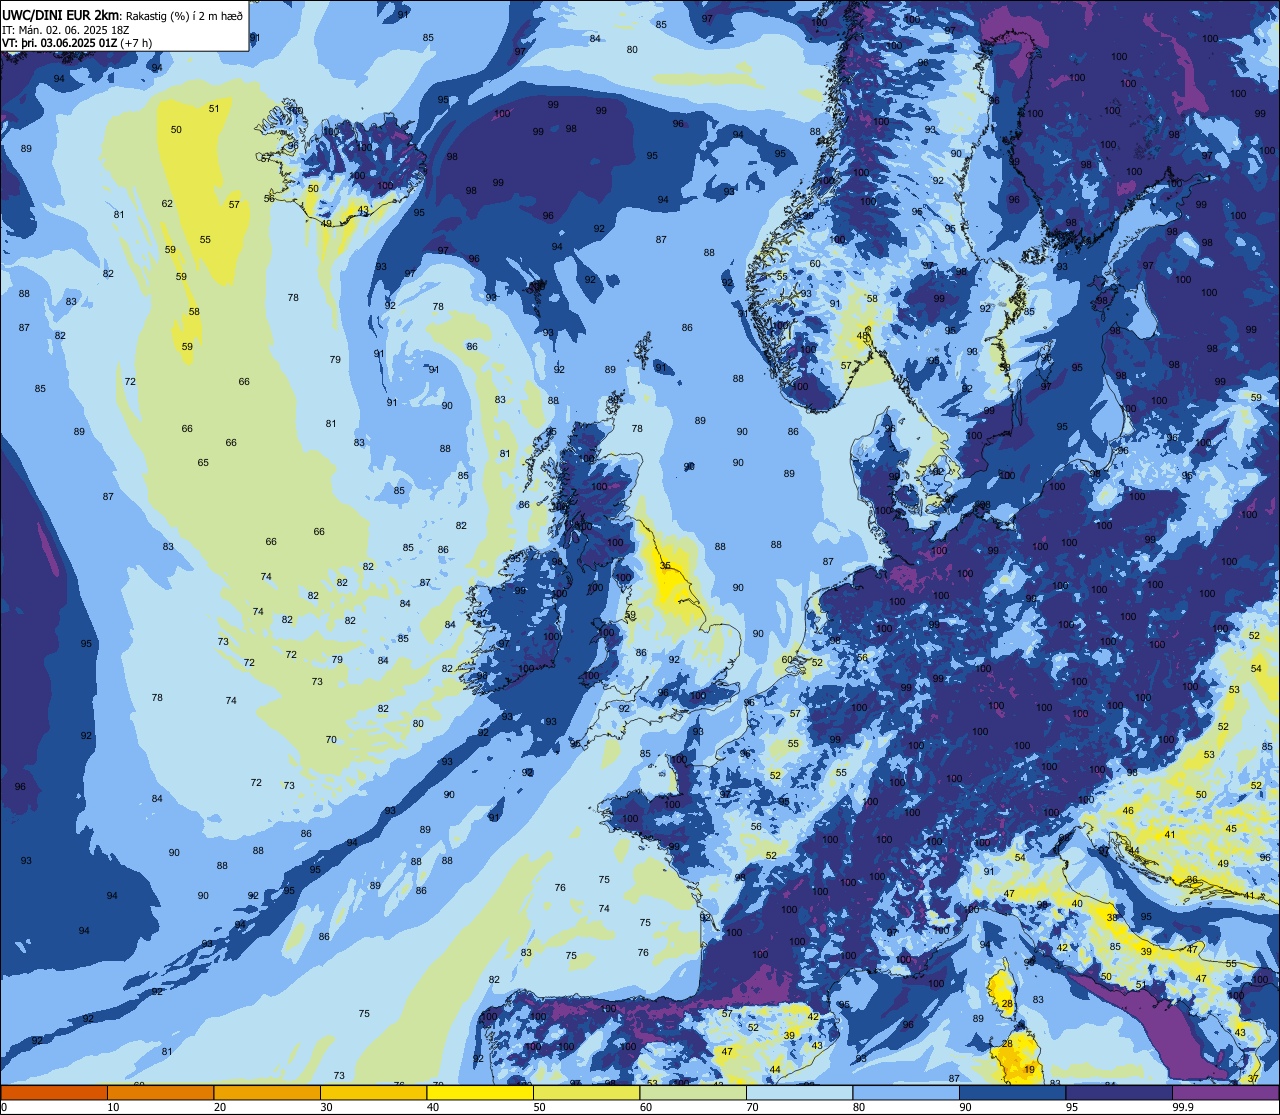Choose the legend swatch between 50 and 60
The image size is (1280, 1115).
[586, 1093]
